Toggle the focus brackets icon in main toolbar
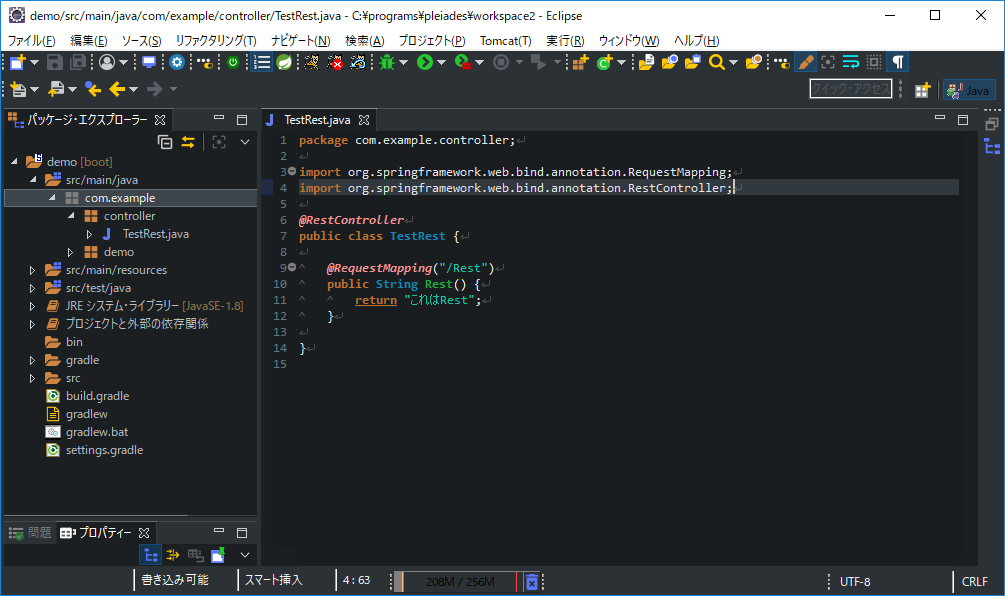 click(828, 62)
